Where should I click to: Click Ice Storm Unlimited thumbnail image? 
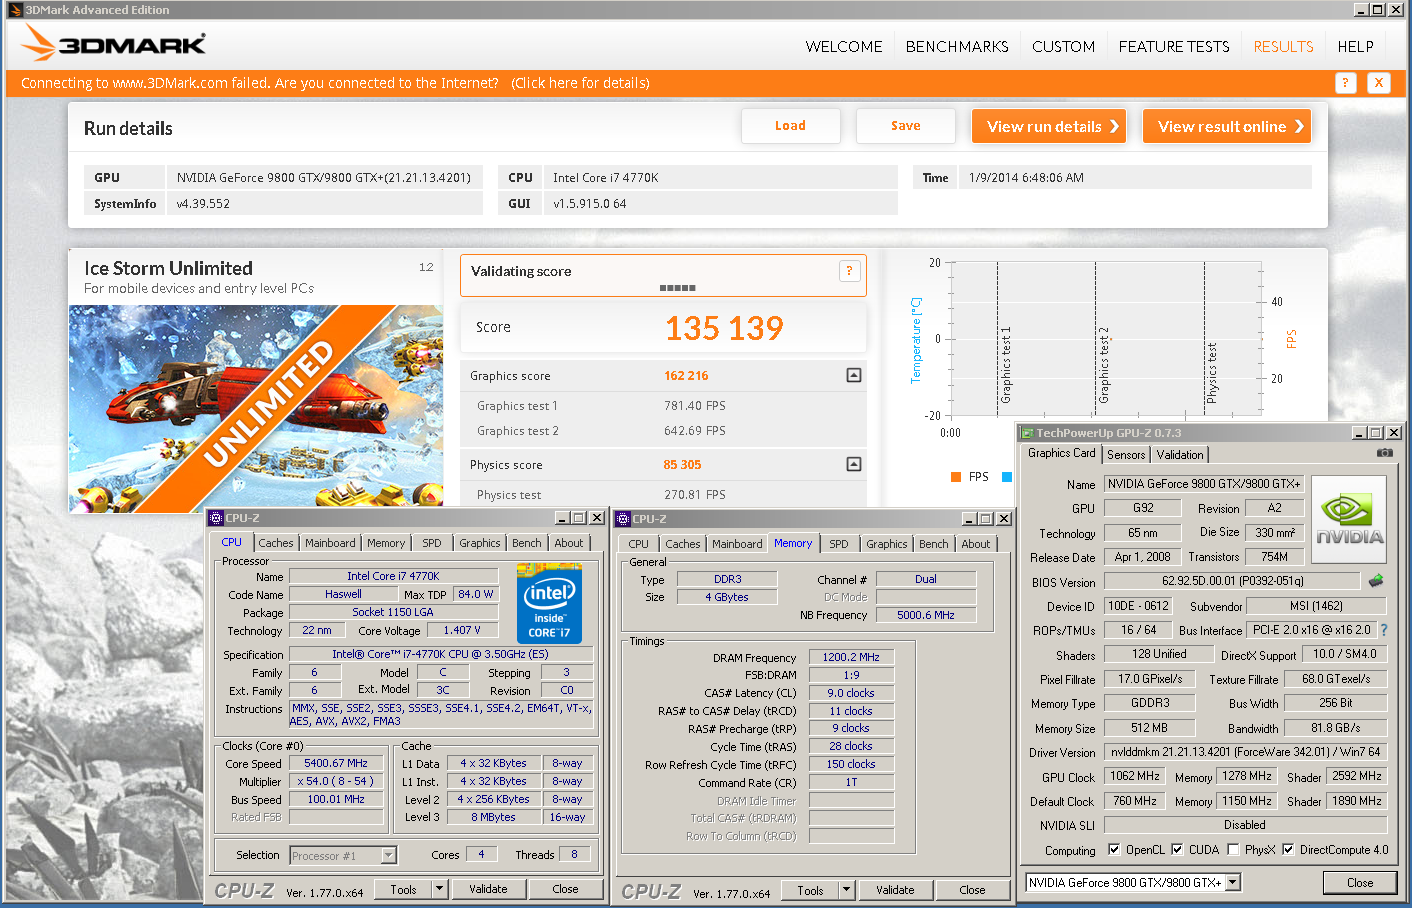click(256, 408)
